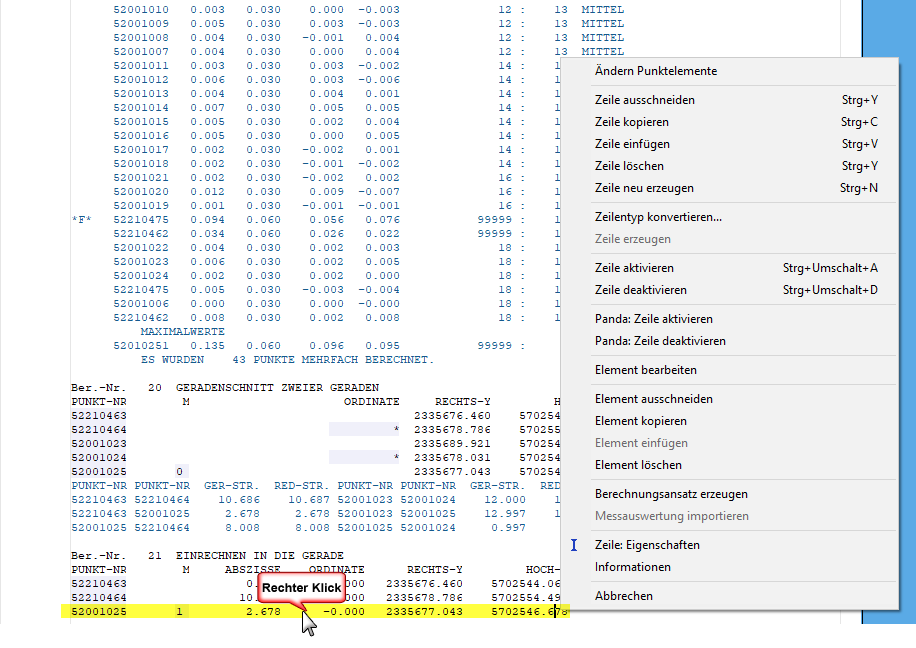The image size is (916, 648).
Task: Click the shaded M field containing 0
Action: click(x=178, y=471)
